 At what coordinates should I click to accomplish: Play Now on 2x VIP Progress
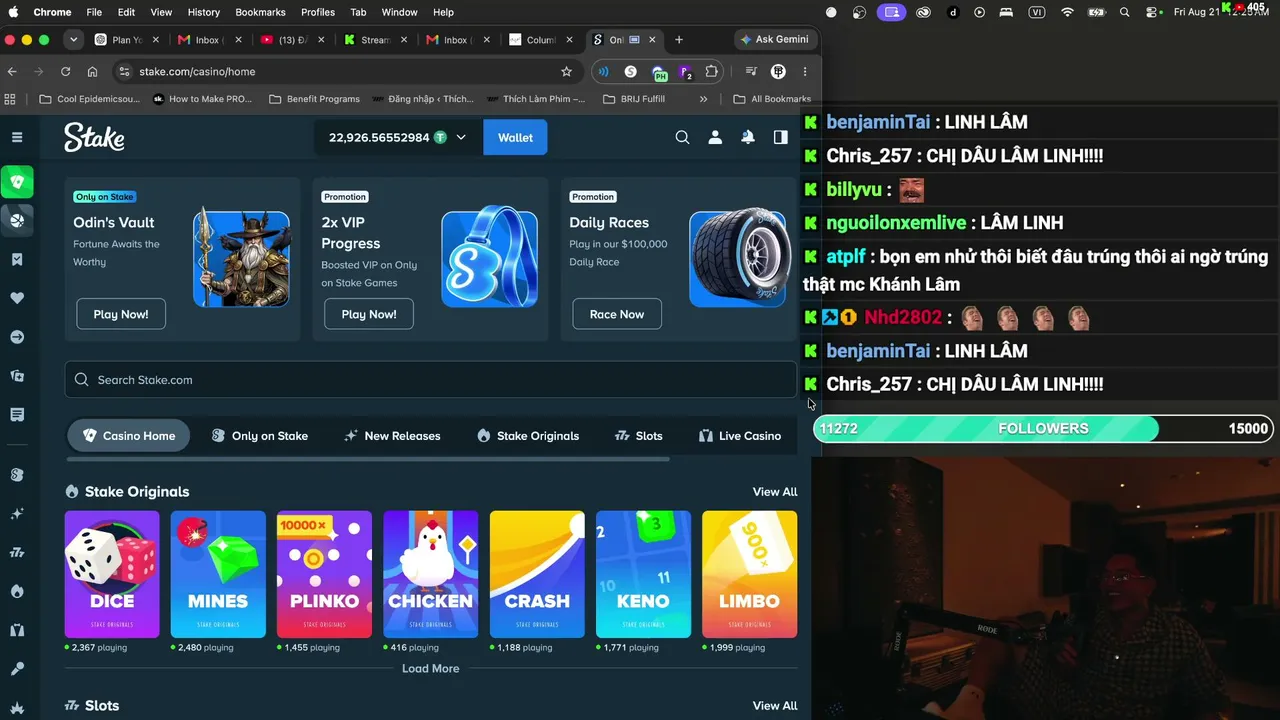369,314
